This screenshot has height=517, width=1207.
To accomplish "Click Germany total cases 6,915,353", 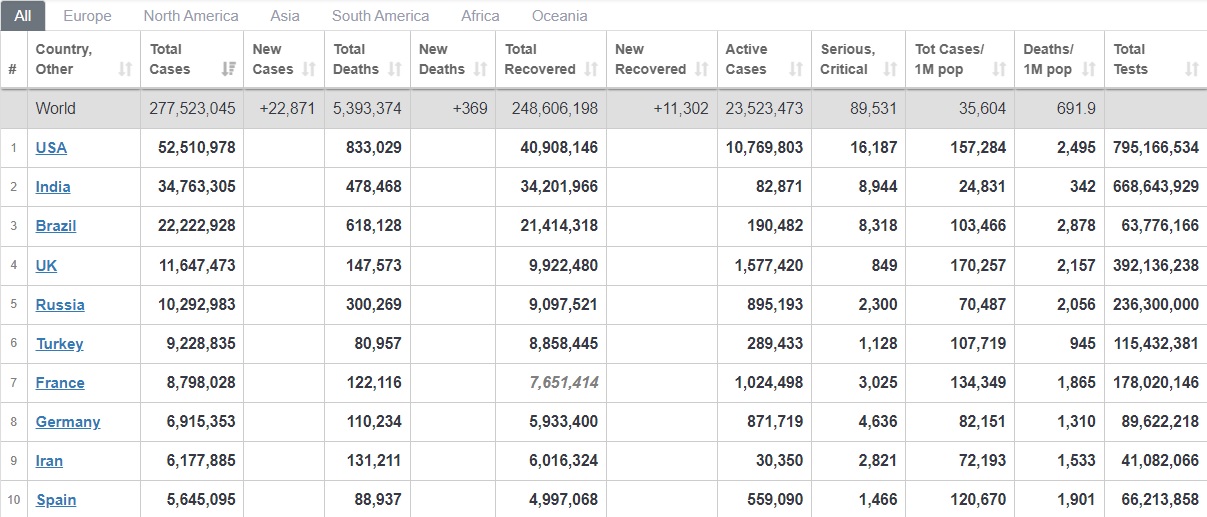I will pos(201,422).
